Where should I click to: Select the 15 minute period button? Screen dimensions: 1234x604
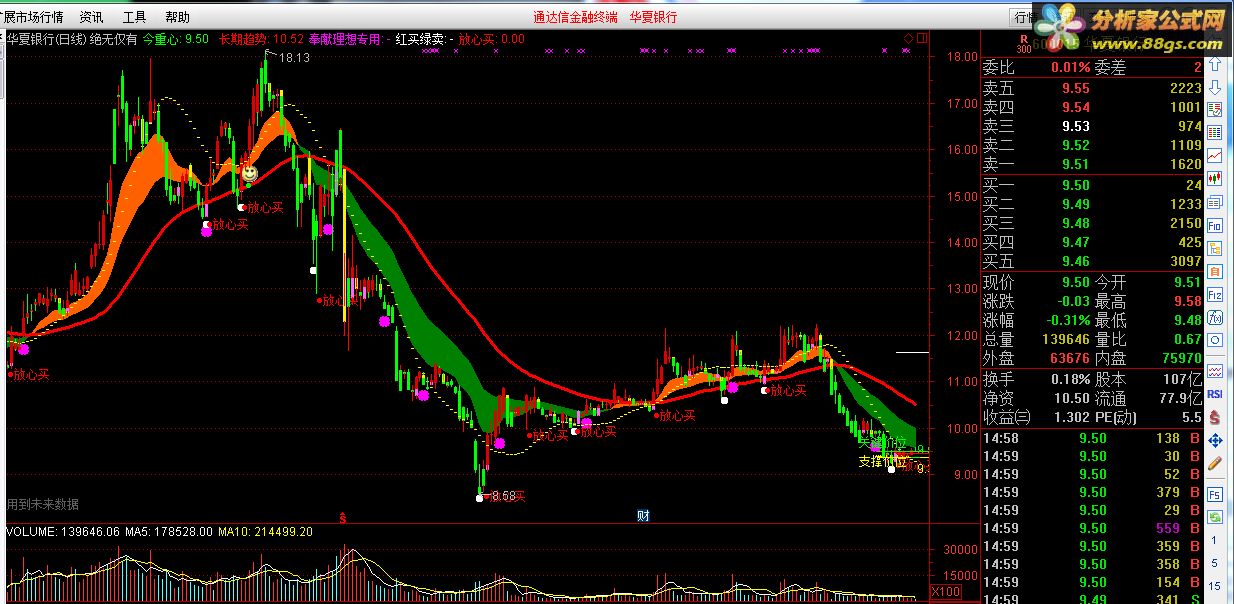(1215, 586)
